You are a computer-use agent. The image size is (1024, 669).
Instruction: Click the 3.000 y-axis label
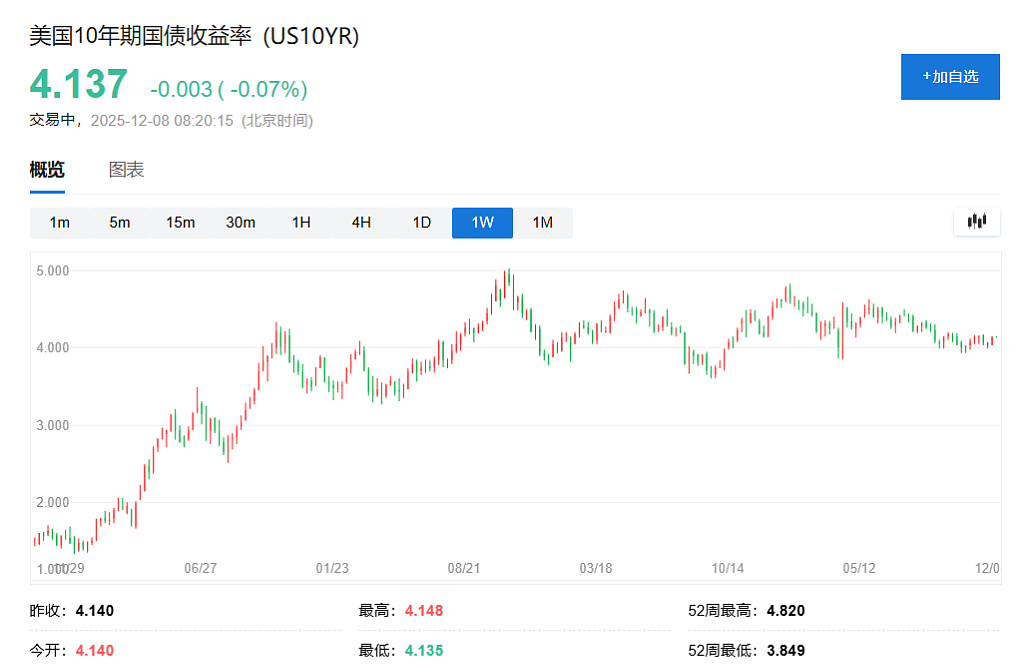pos(52,425)
